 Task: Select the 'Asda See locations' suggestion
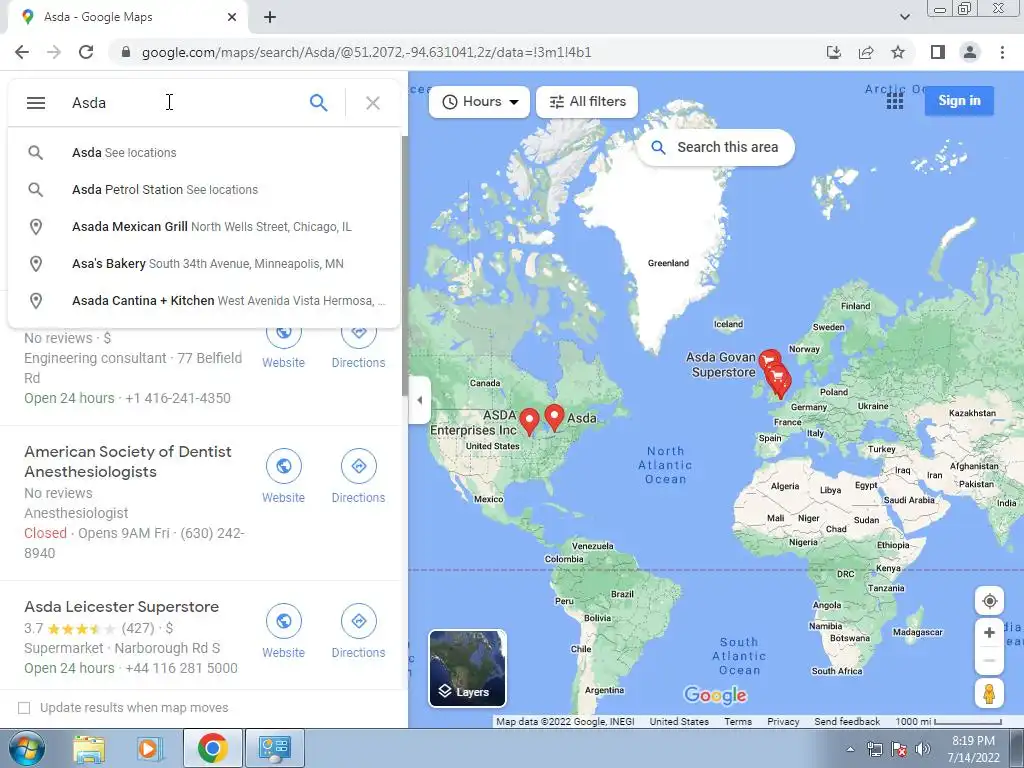[x=204, y=153]
